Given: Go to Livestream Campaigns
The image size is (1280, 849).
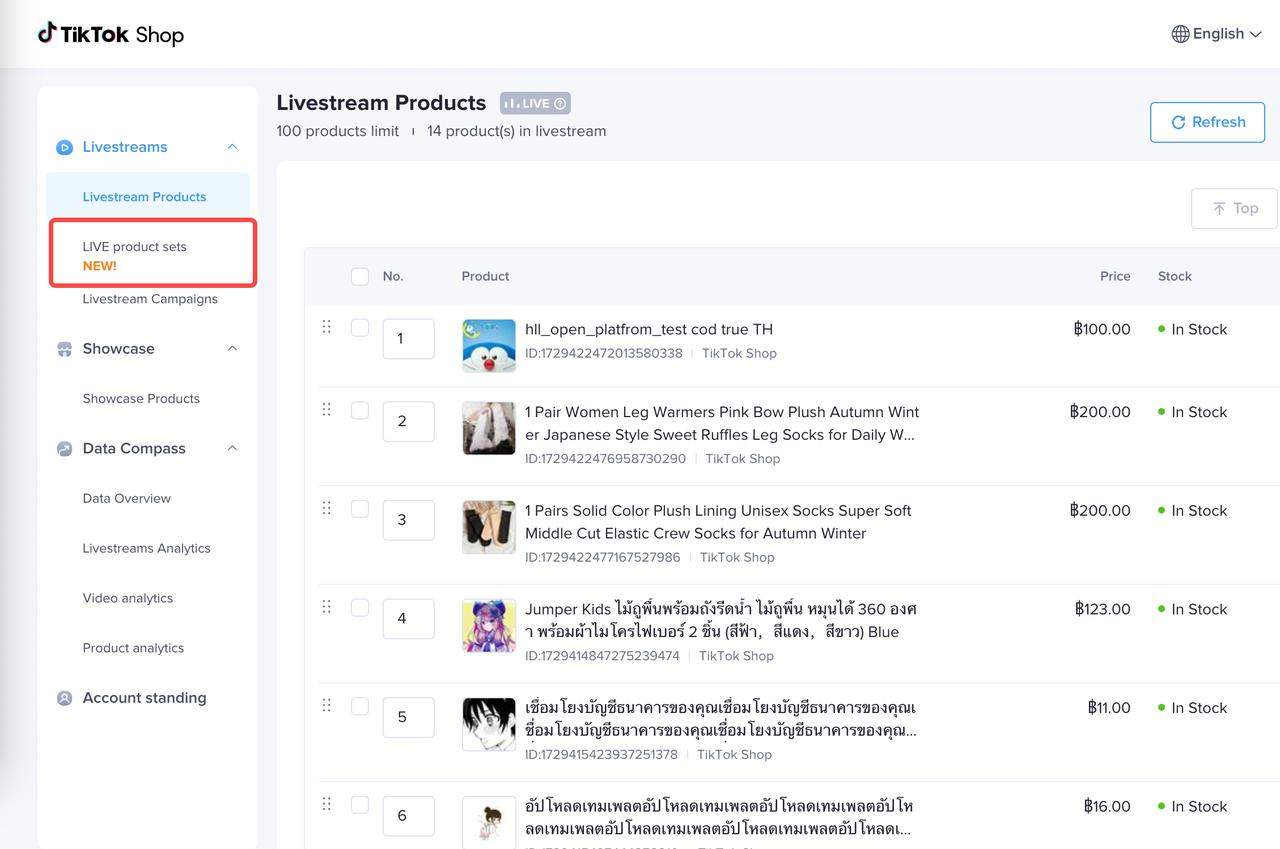Looking at the screenshot, I should 150,299.
